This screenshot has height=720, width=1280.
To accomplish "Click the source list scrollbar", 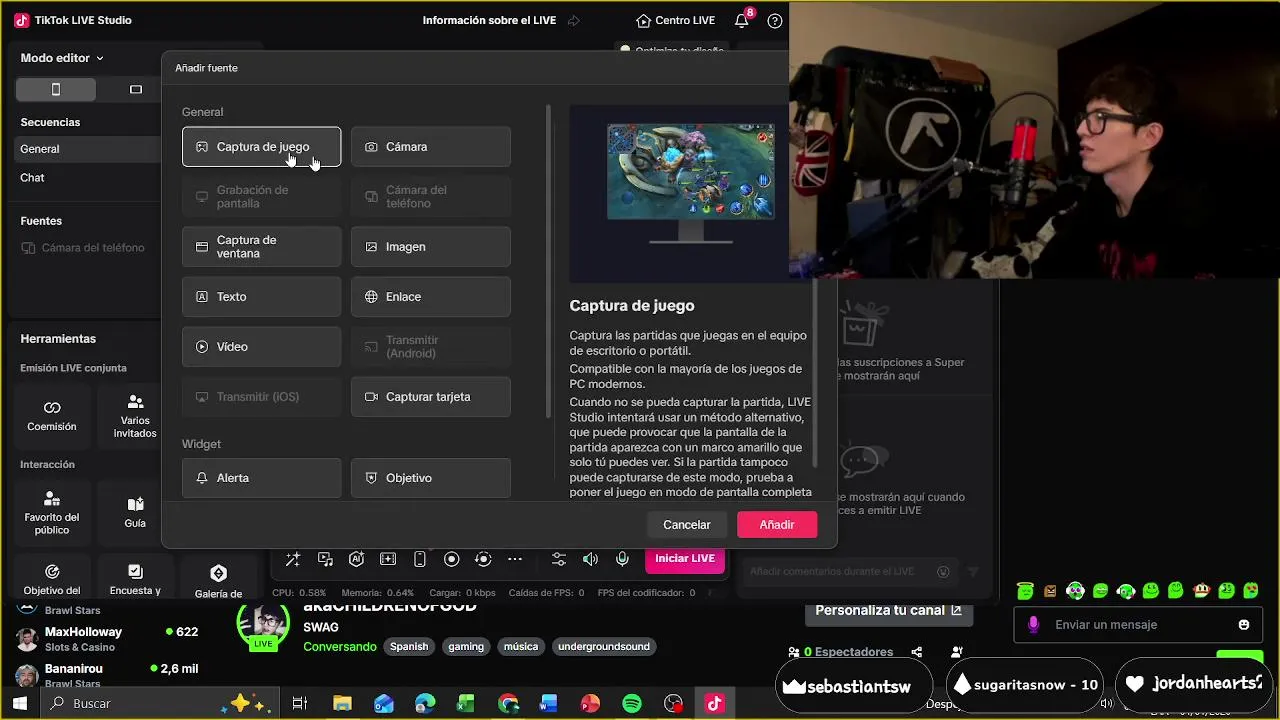I will 547,262.
